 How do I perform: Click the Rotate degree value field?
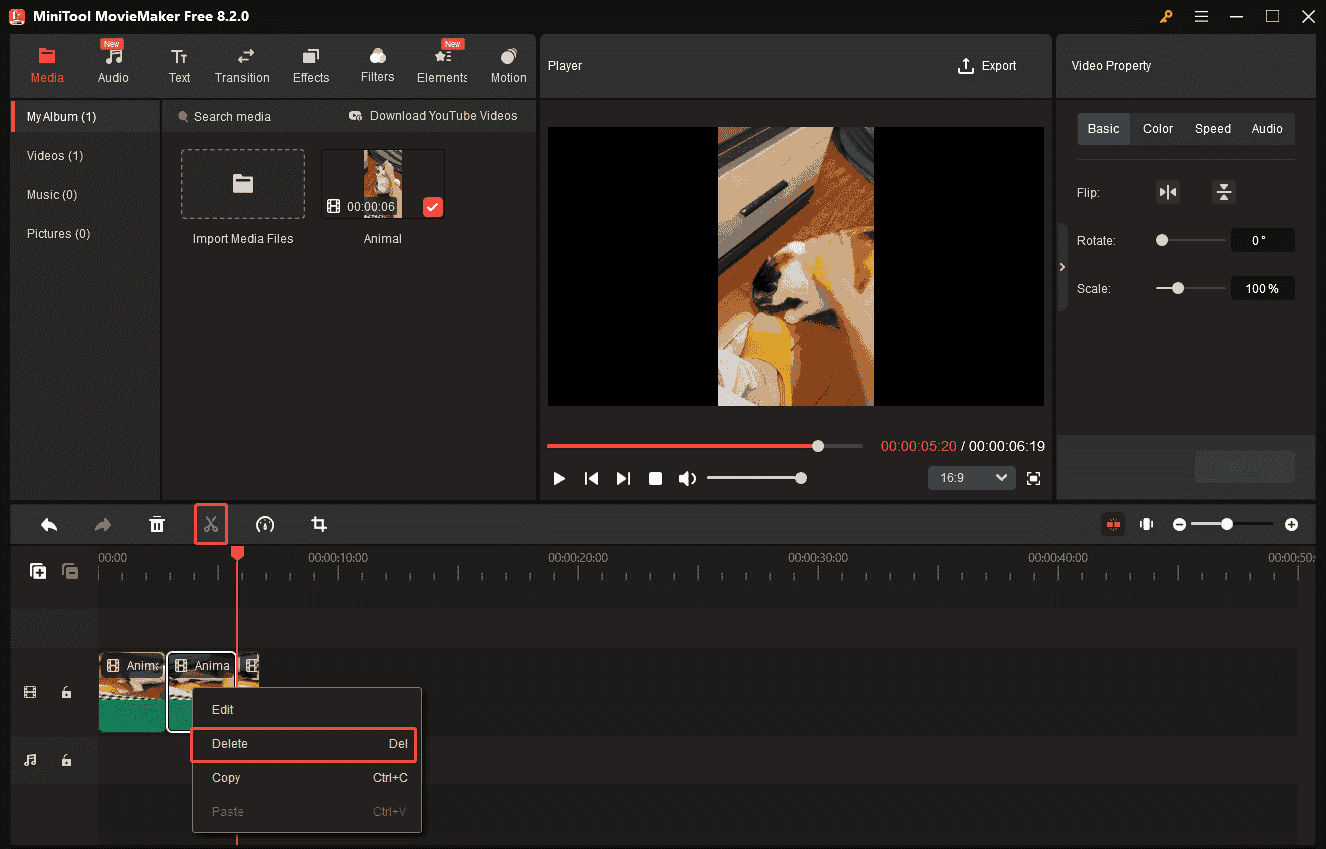coord(1262,240)
